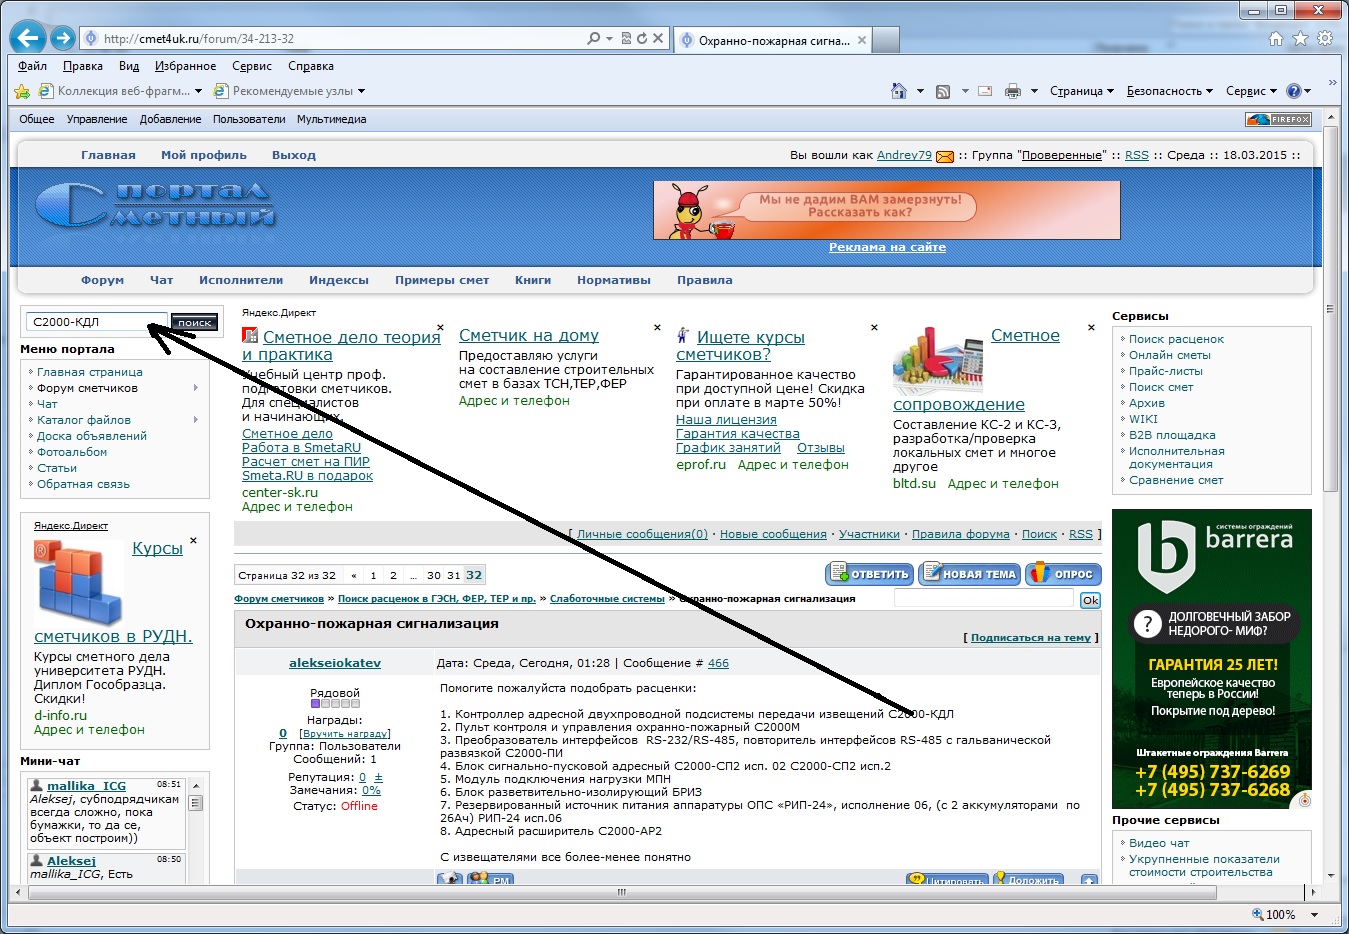Open user profile 'alekseiokatev'
Viewport: 1349px width, 934px height.
pos(335,663)
